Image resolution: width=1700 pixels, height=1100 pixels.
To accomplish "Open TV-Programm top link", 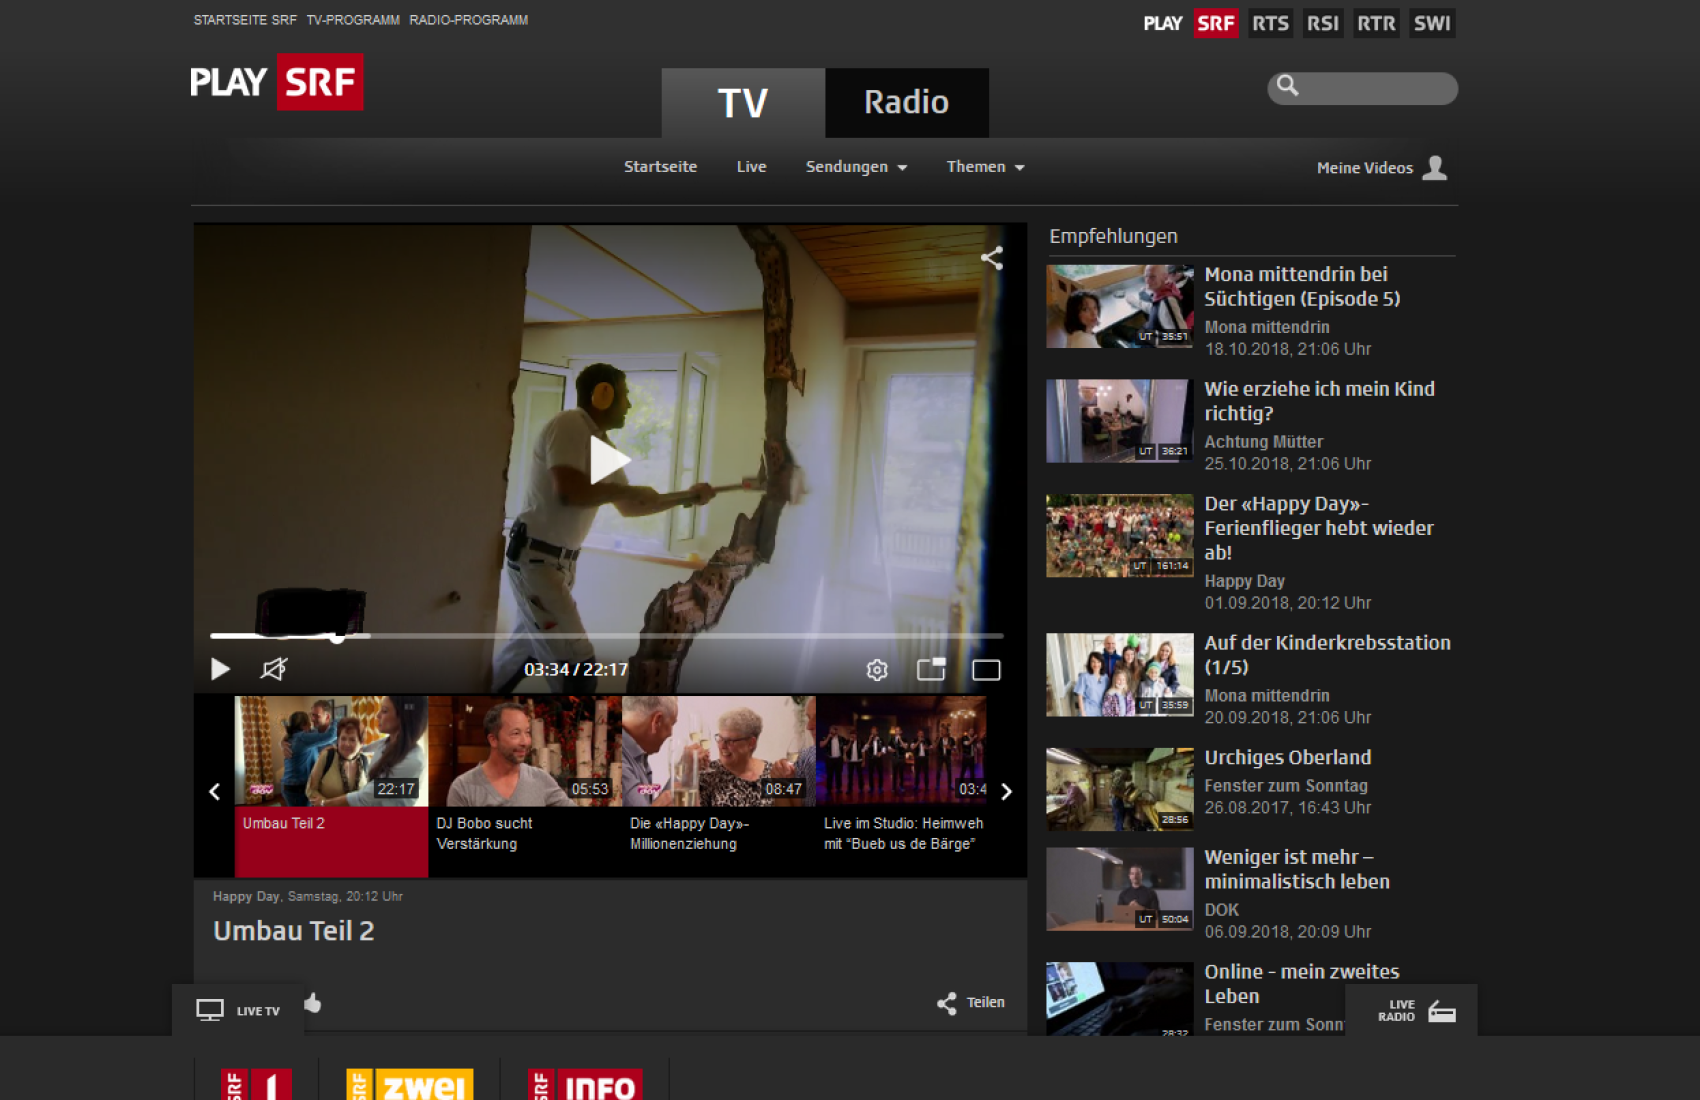I will (x=353, y=20).
